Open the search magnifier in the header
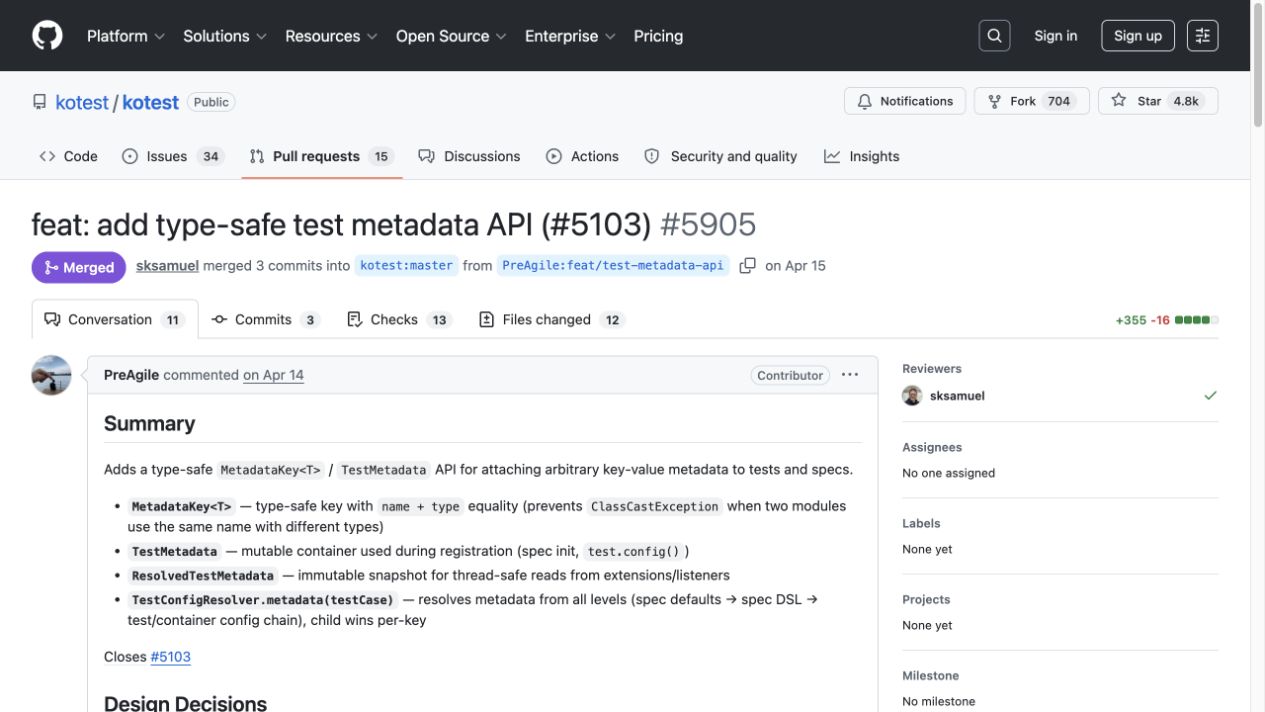1265x712 pixels. pyautogui.click(x=994, y=36)
